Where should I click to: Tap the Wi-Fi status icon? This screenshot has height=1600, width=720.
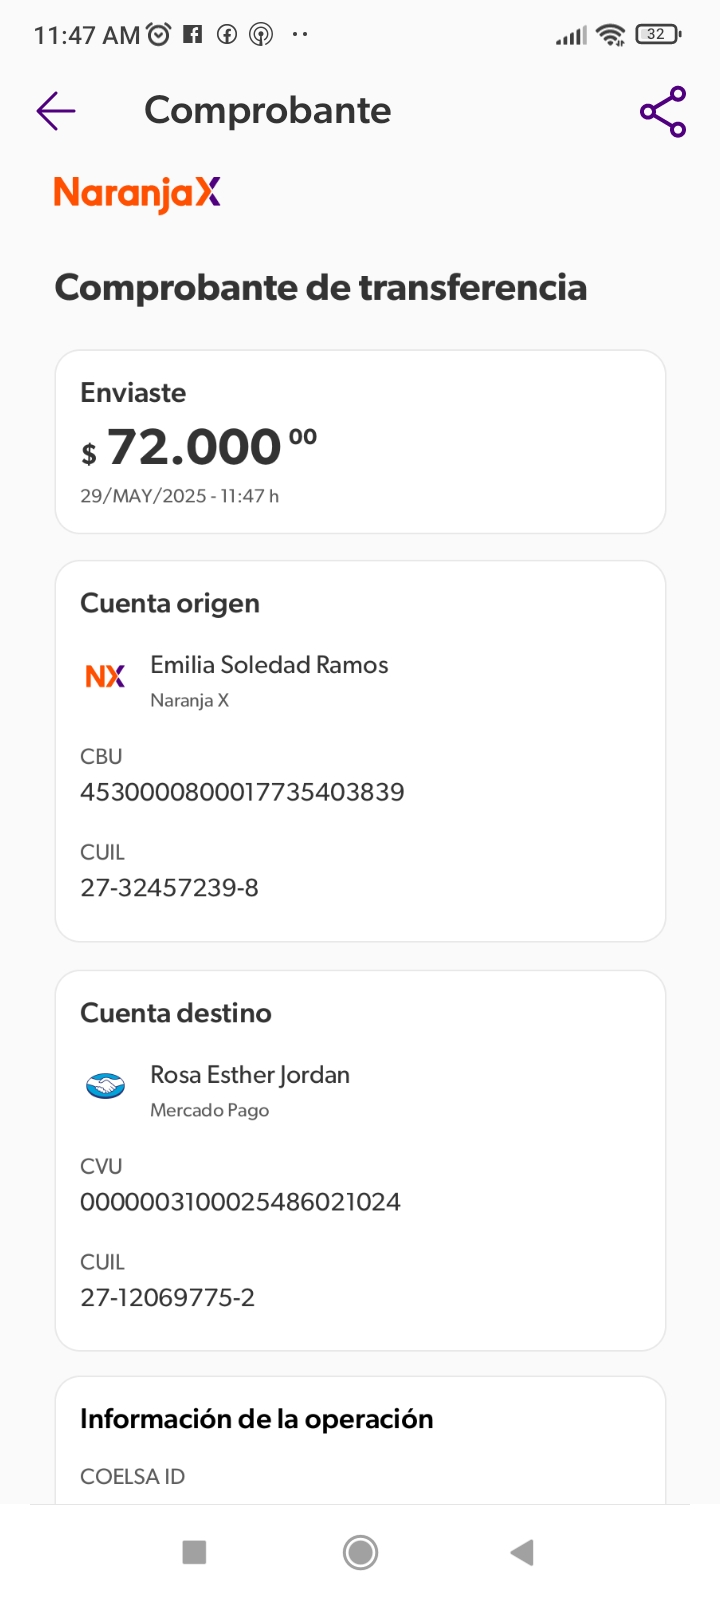point(609,35)
